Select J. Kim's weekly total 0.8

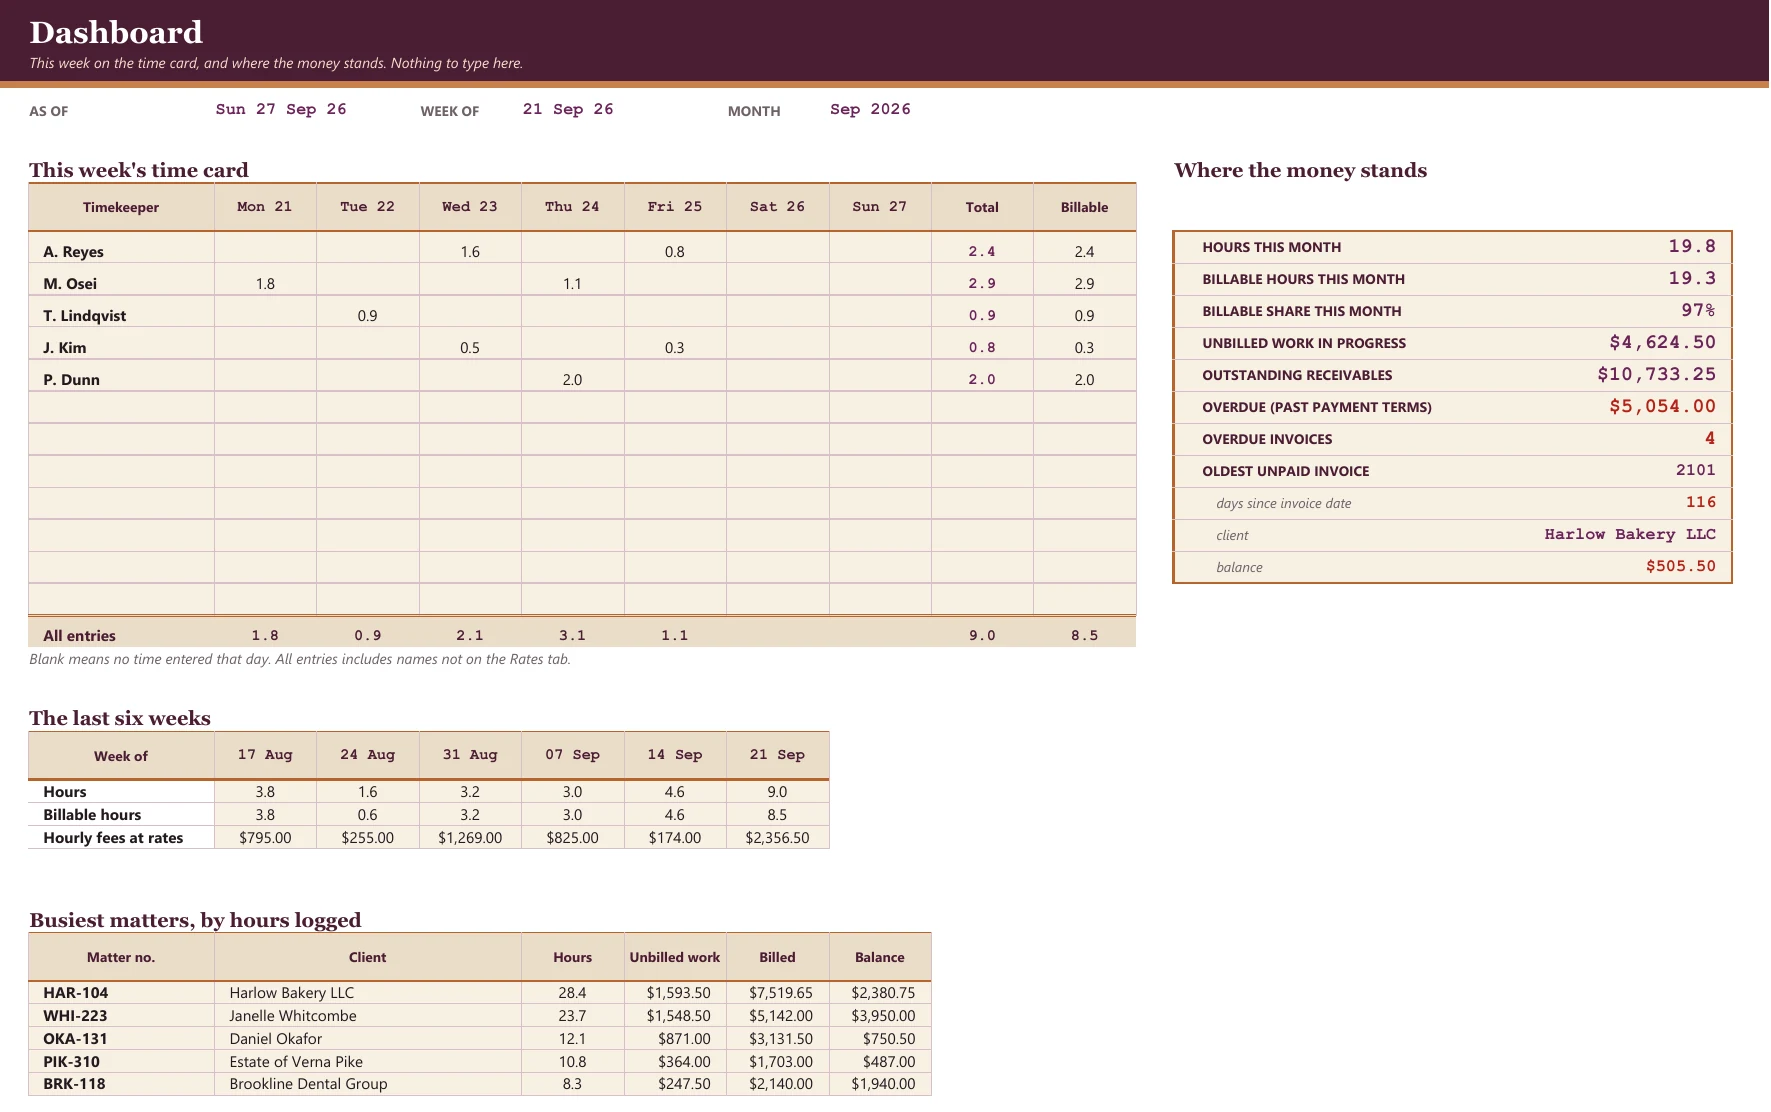pos(982,348)
